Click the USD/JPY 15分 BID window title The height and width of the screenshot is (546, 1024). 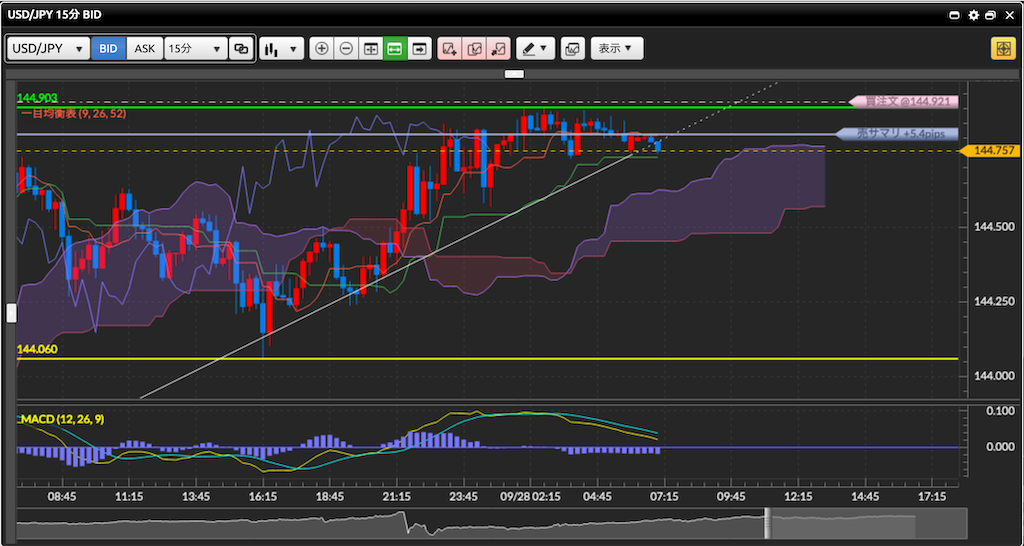pos(54,15)
